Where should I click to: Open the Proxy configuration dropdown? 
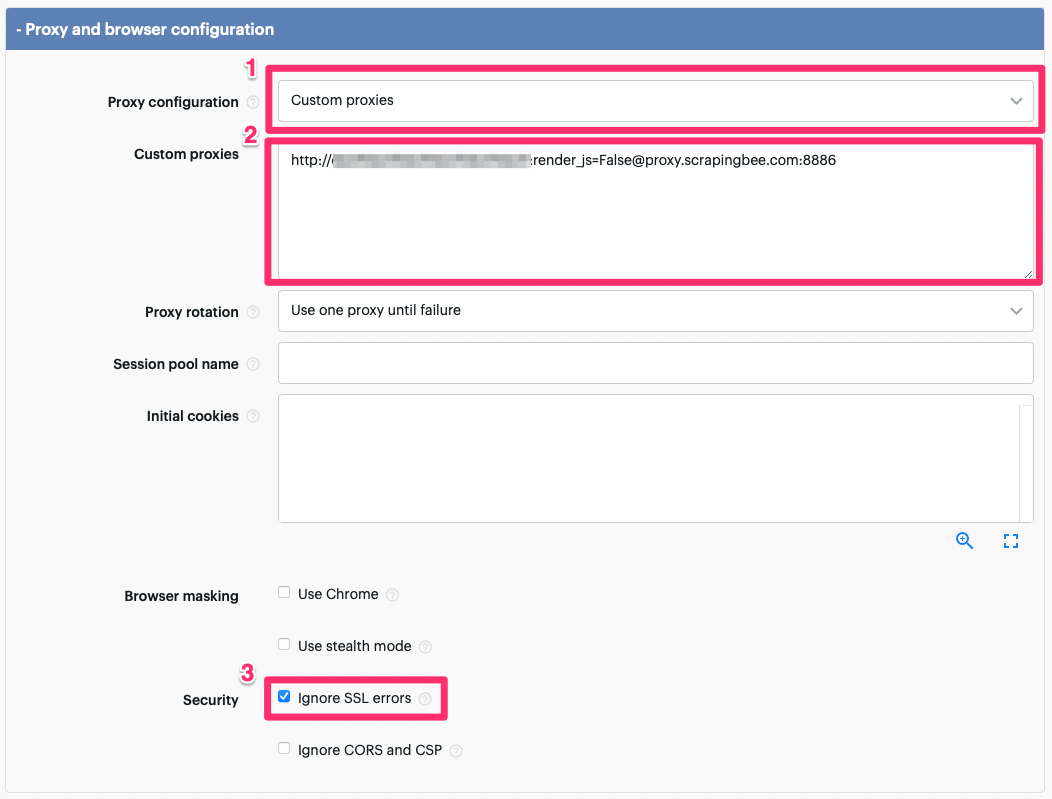pos(655,101)
